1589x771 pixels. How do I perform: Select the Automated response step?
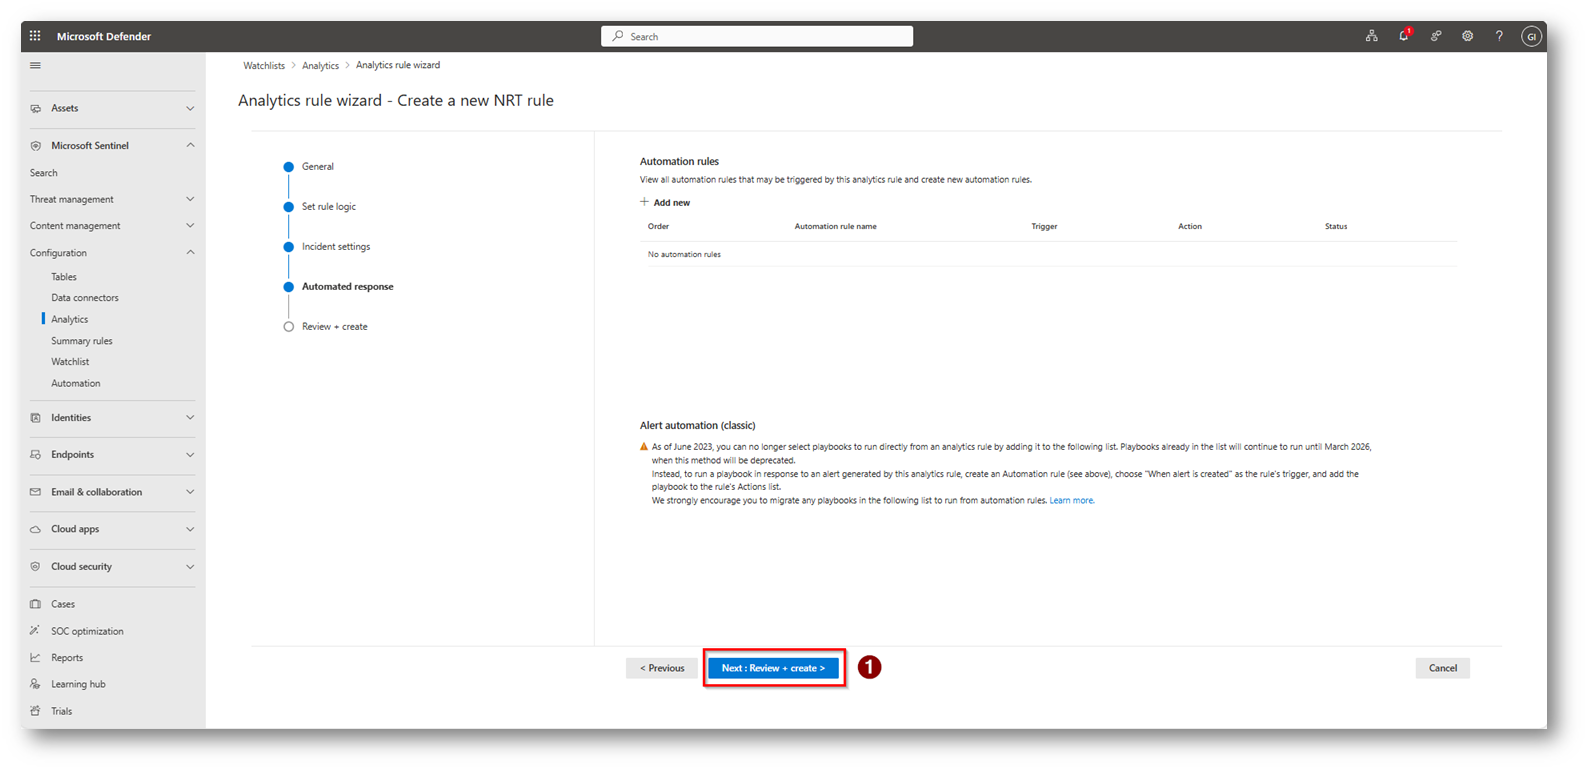(348, 287)
